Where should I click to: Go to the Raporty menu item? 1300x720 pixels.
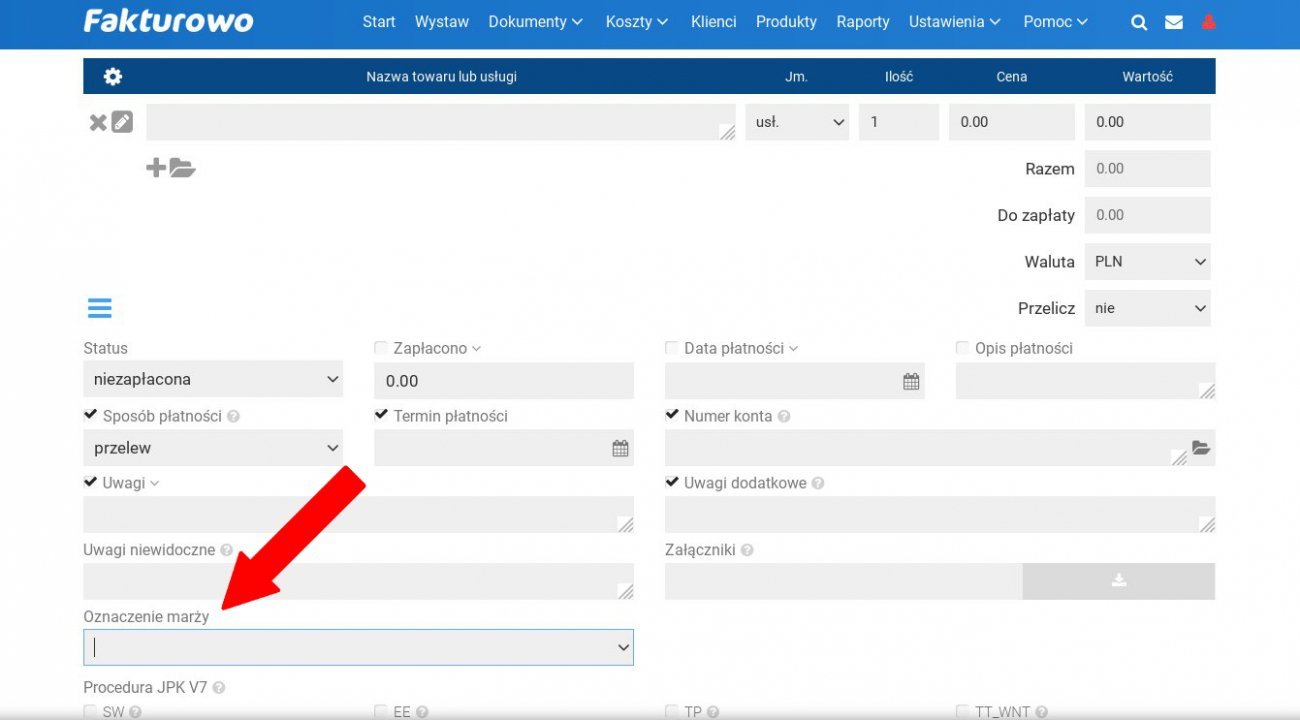click(x=862, y=22)
